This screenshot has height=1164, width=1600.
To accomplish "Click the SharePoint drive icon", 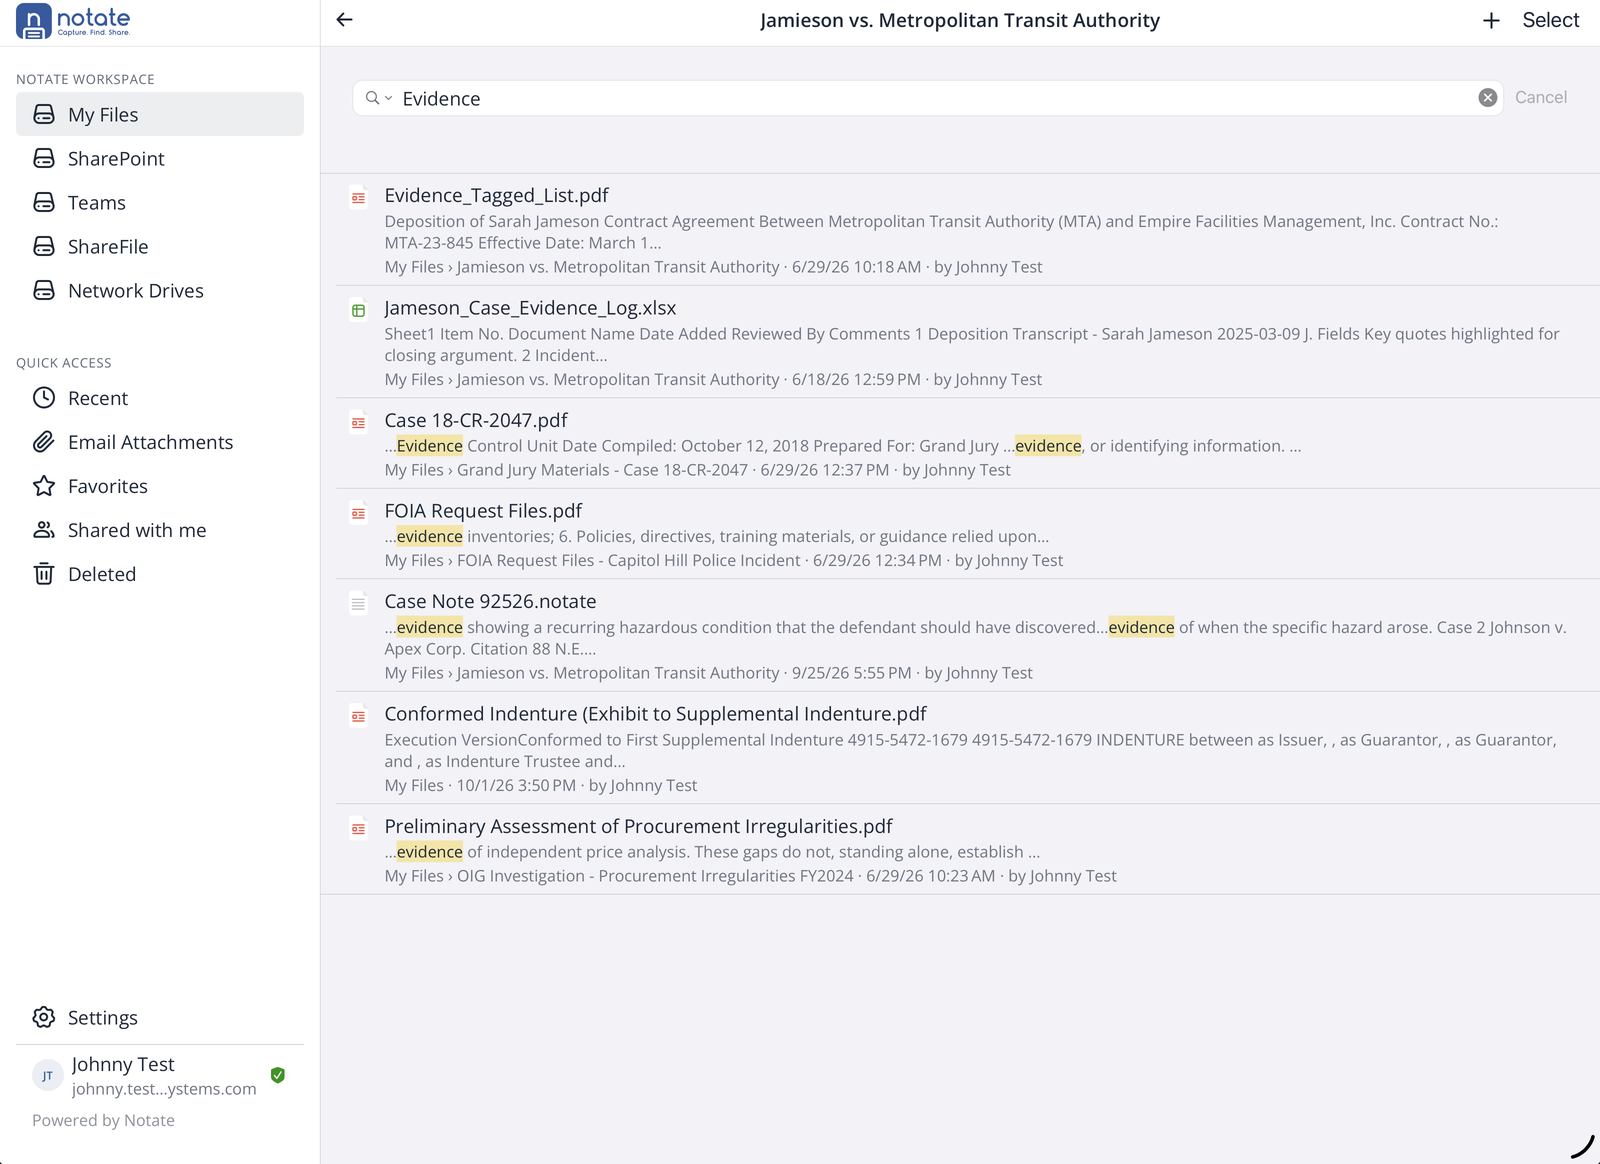I will pyautogui.click(x=44, y=158).
